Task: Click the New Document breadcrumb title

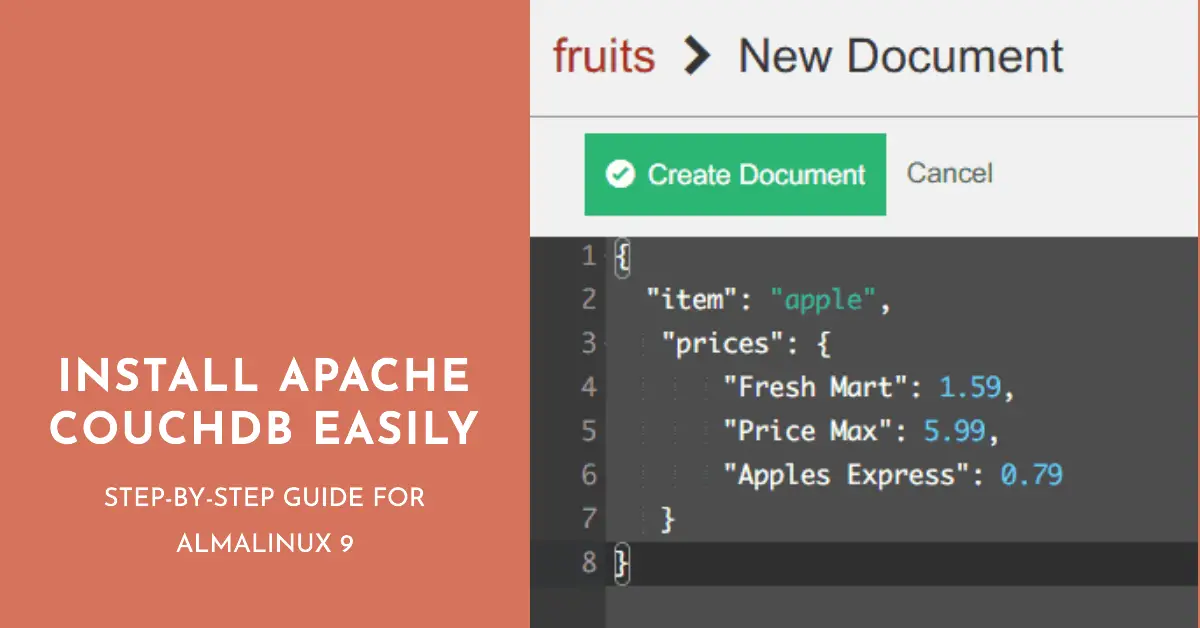Action: click(900, 57)
